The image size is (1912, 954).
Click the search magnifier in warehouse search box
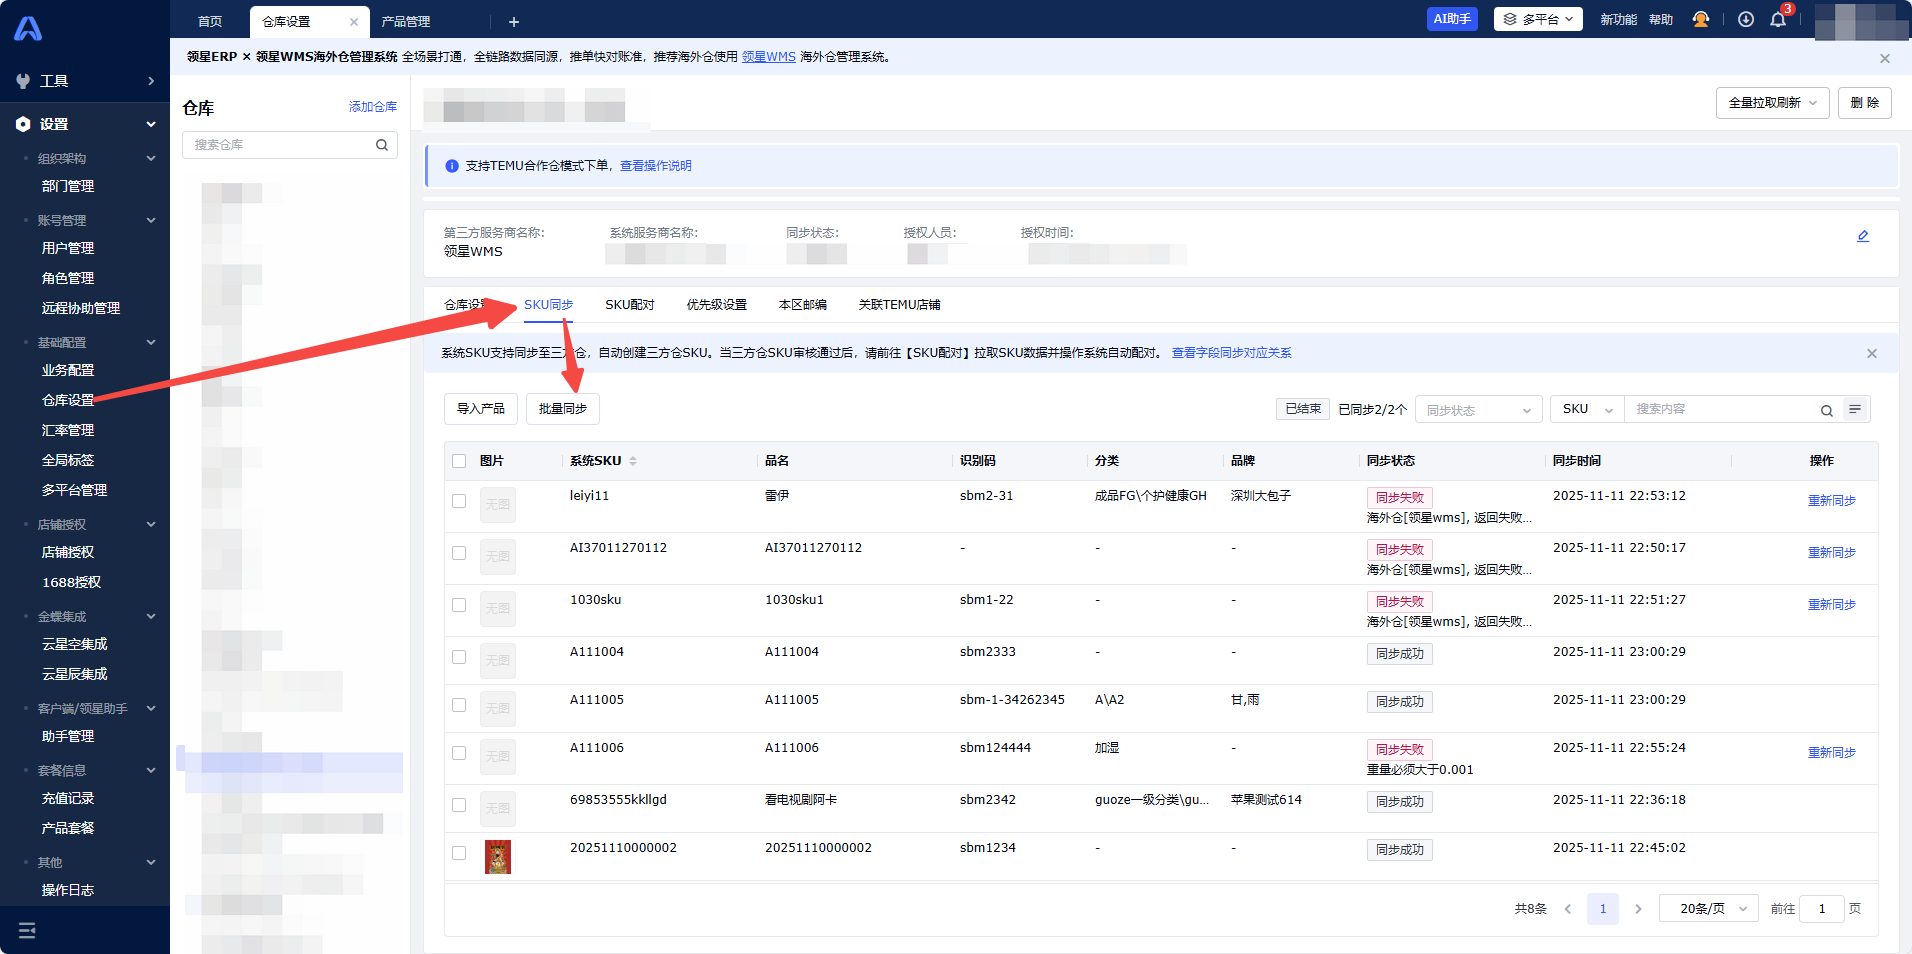pos(381,145)
